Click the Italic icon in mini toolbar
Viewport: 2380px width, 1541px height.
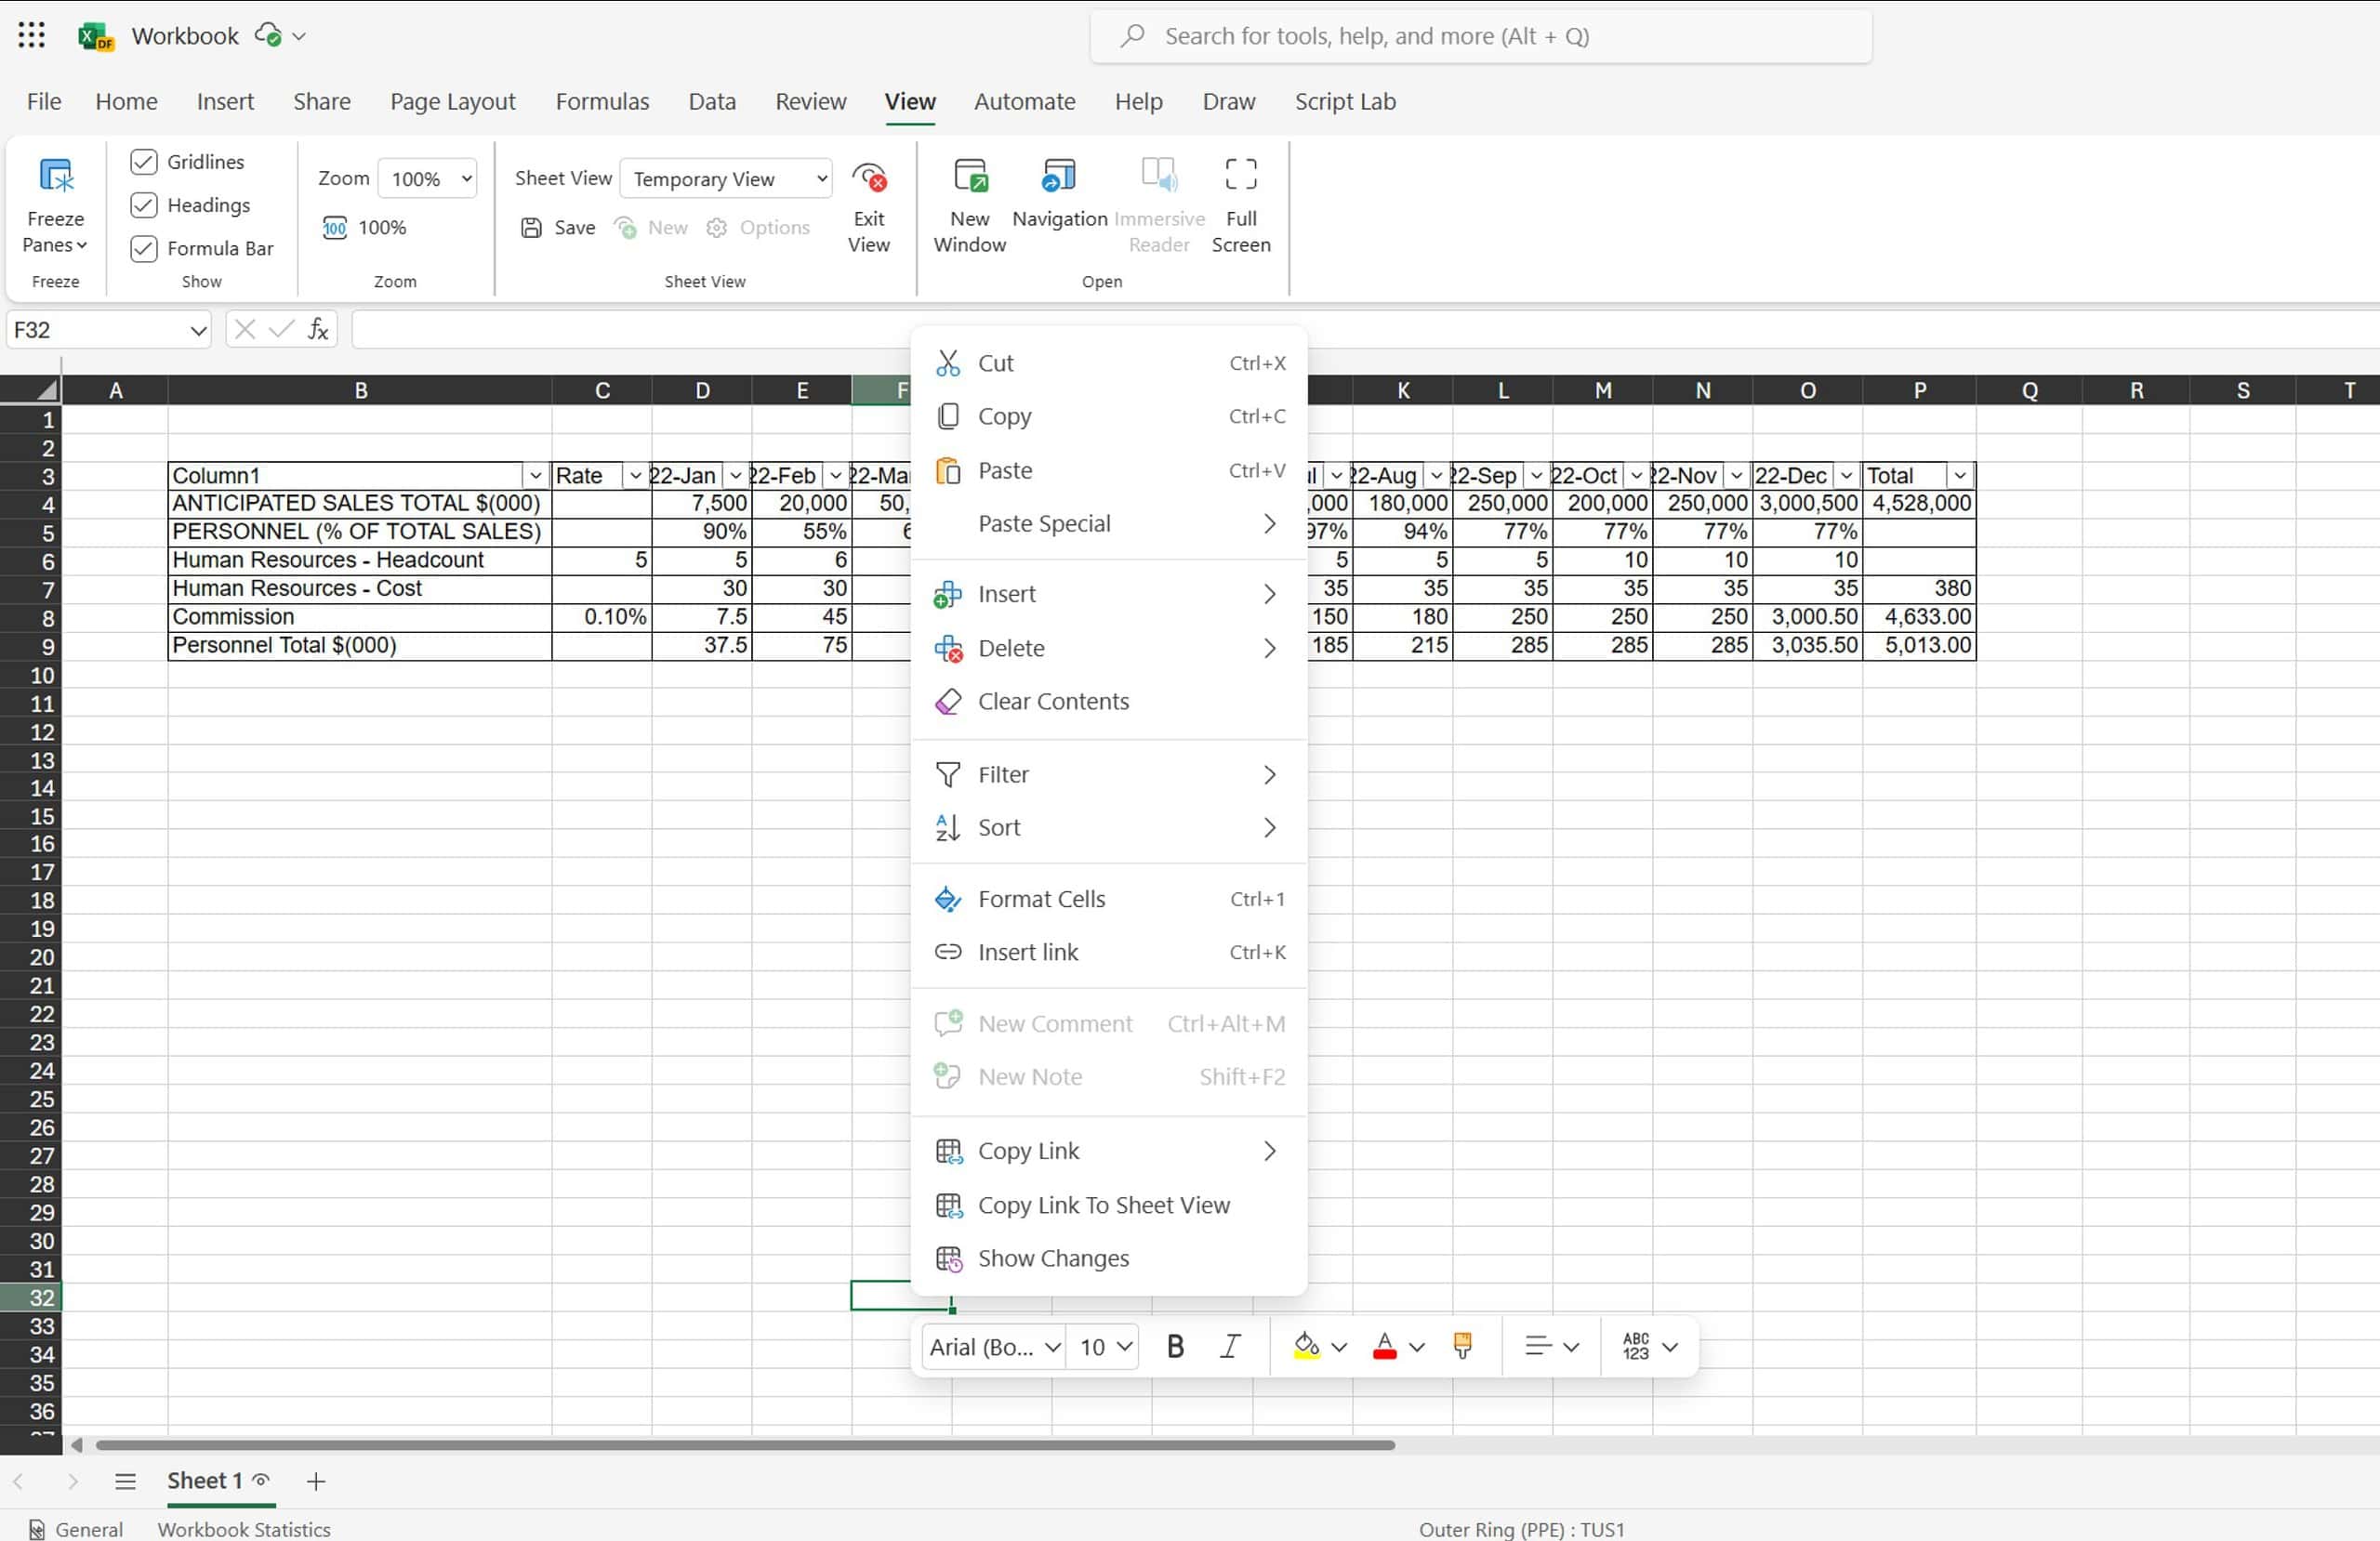point(1230,1345)
